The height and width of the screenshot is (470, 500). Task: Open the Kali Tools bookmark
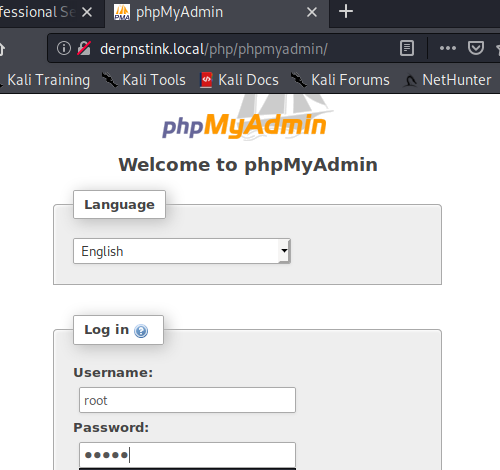[x=143, y=80]
